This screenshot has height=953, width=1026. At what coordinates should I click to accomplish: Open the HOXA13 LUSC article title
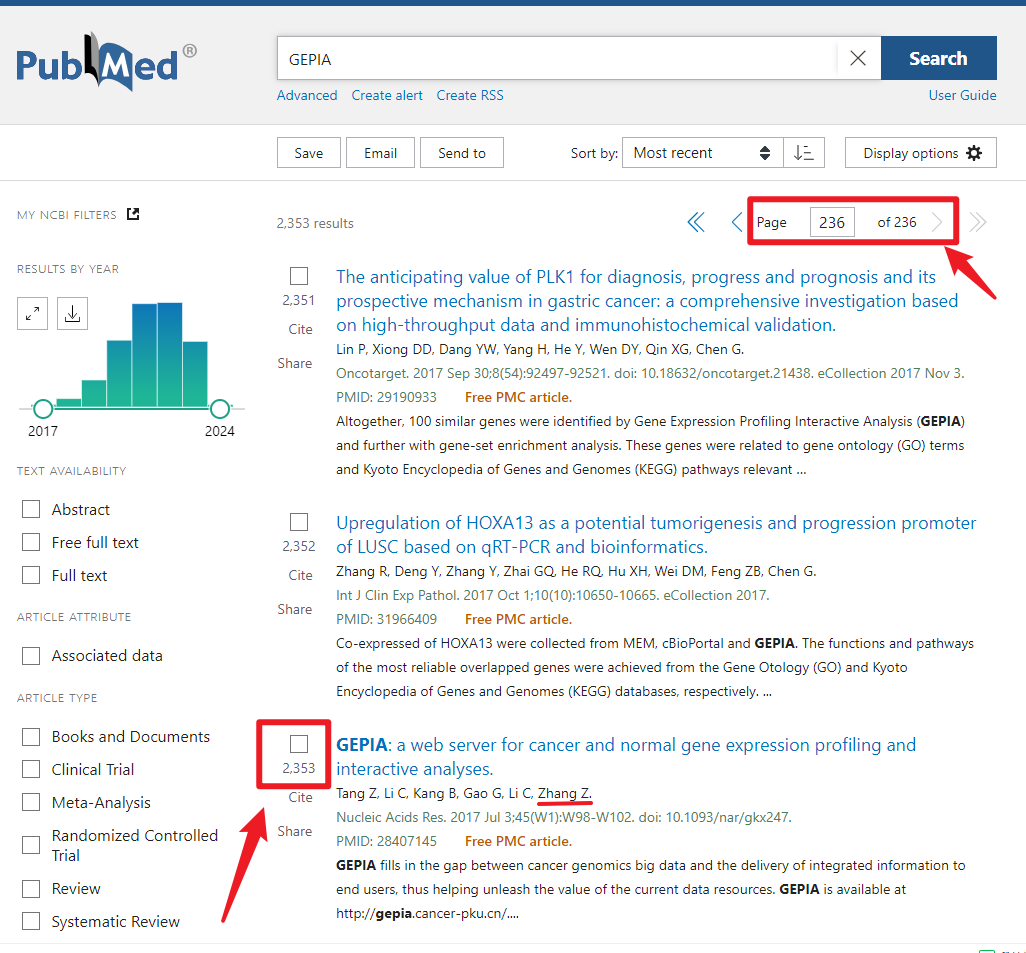click(x=656, y=535)
